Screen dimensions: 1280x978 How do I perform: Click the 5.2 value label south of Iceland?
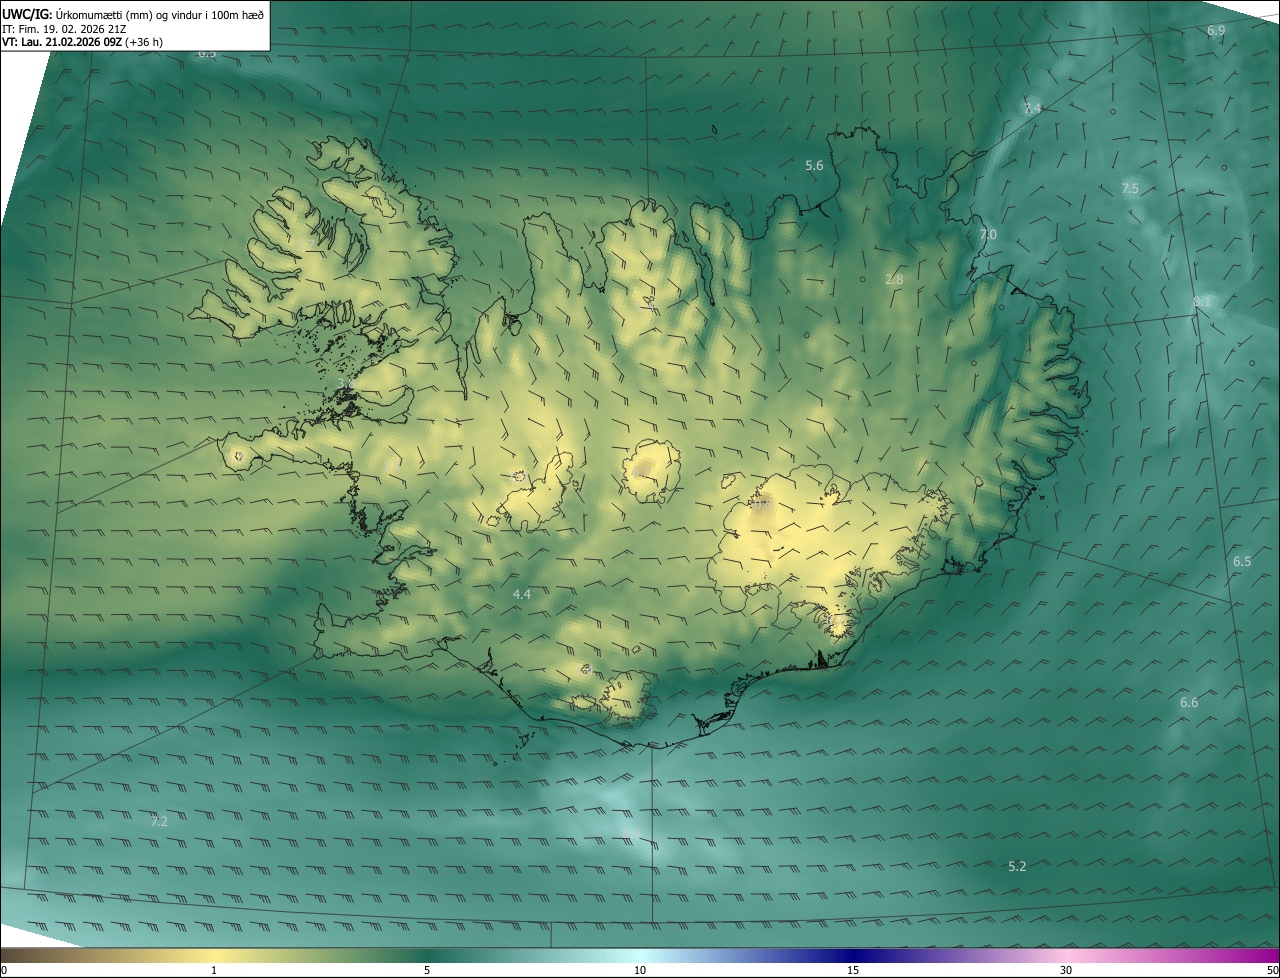click(1017, 866)
